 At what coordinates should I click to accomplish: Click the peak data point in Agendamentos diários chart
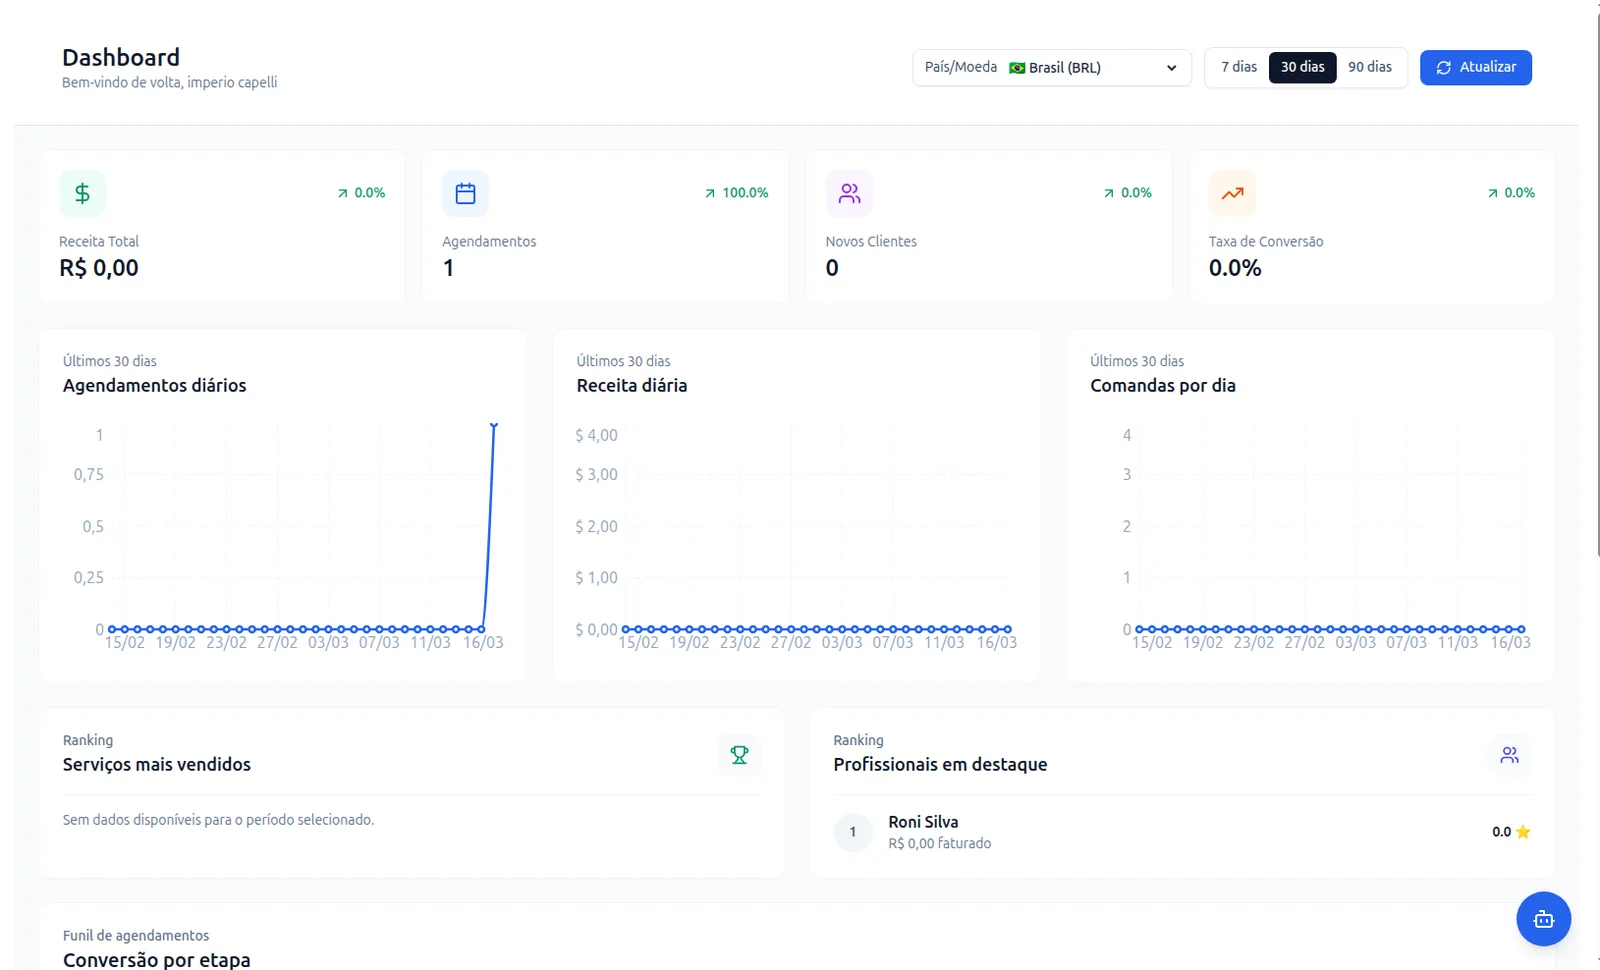tap(494, 426)
